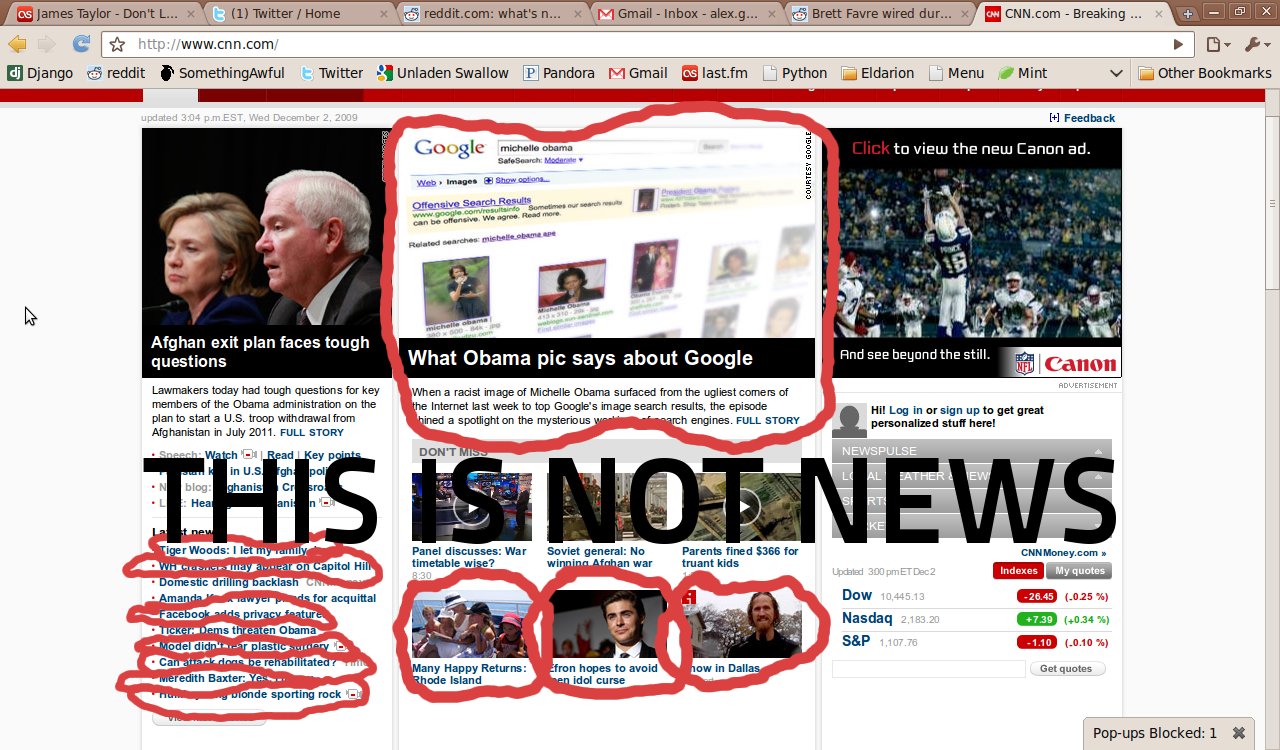The height and width of the screenshot is (750, 1280).
Task: Open the Mint bookmark
Action: pyautogui.click(x=1022, y=73)
